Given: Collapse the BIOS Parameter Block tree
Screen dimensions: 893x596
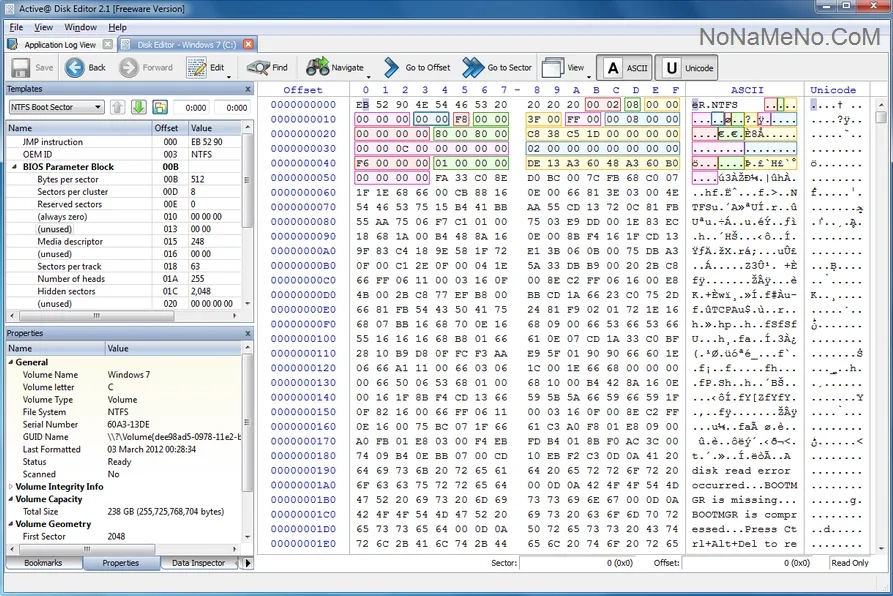Looking at the screenshot, I should point(15,167).
